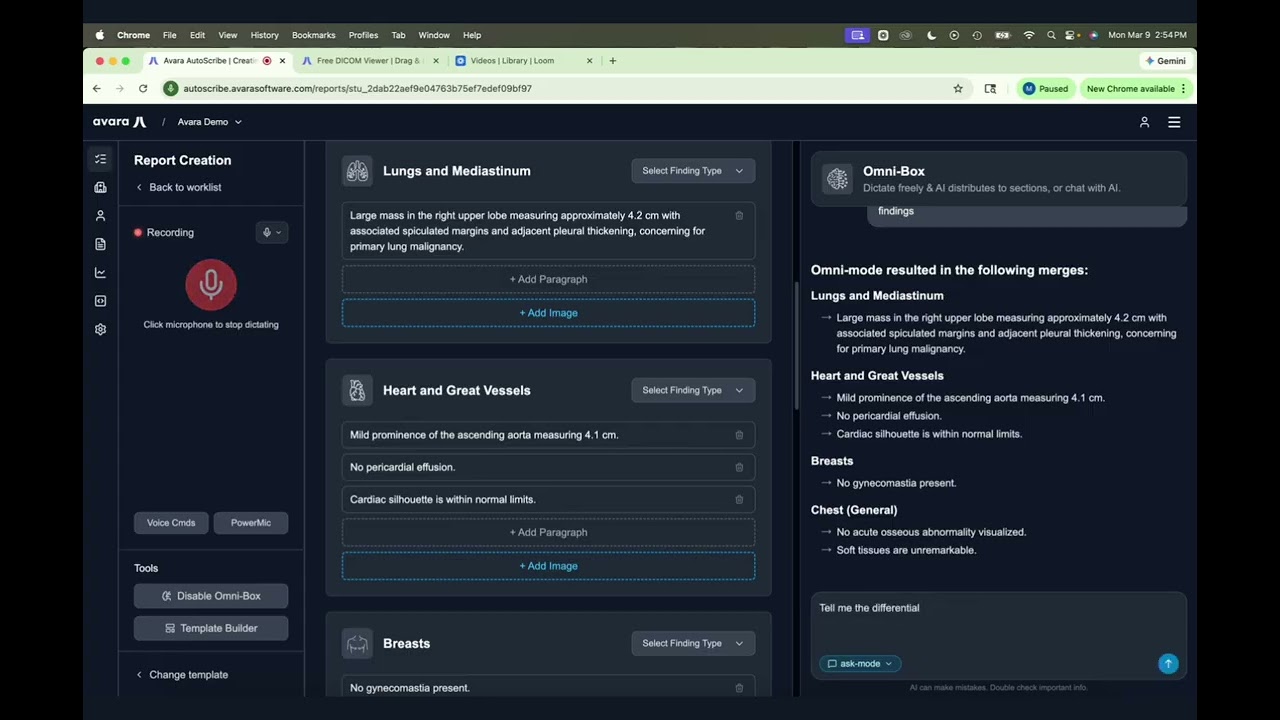Open the analytics chart icon in sidebar

[x=100, y=272]
